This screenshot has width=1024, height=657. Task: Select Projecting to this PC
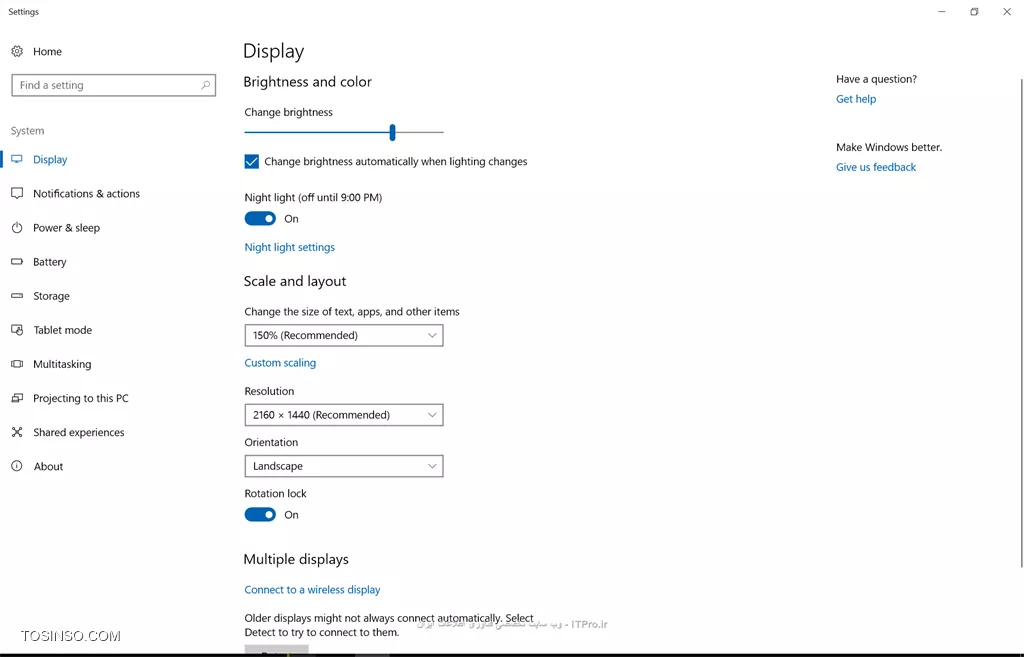click(x=81, y=398)
